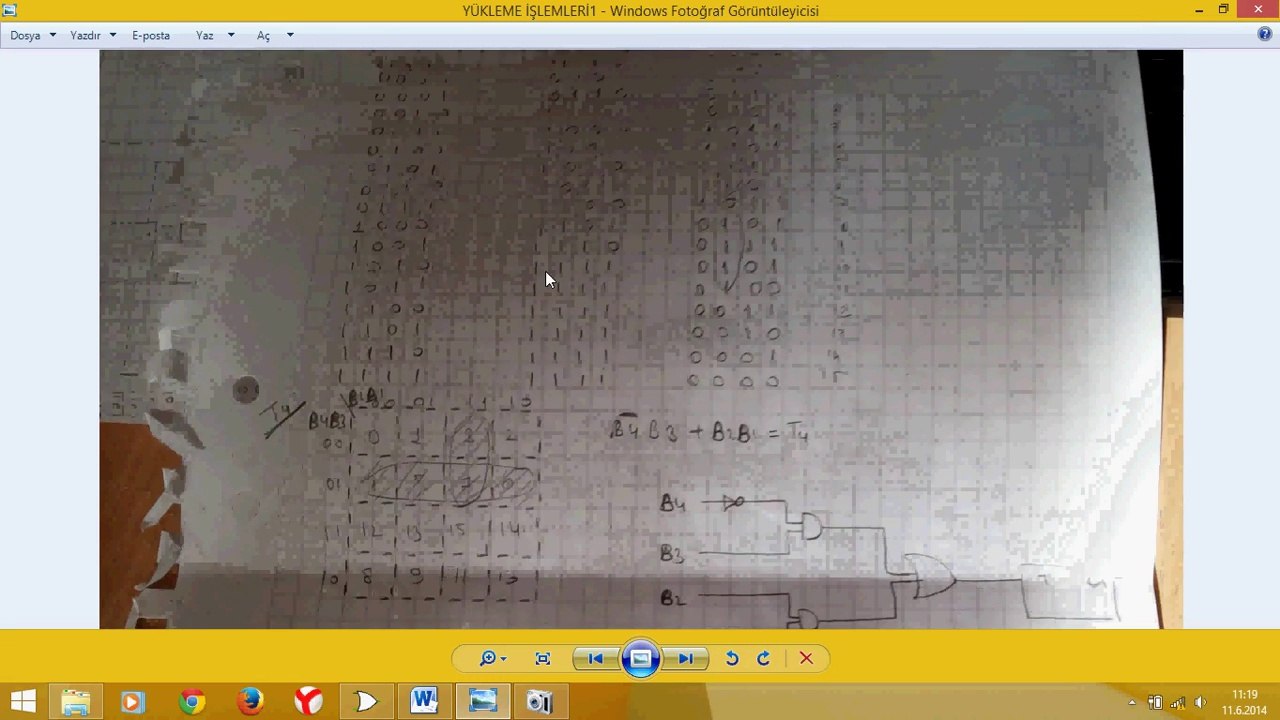Open Google Chrome from taskbar
Screen dimensions: 1280x720
click(191, 702)
